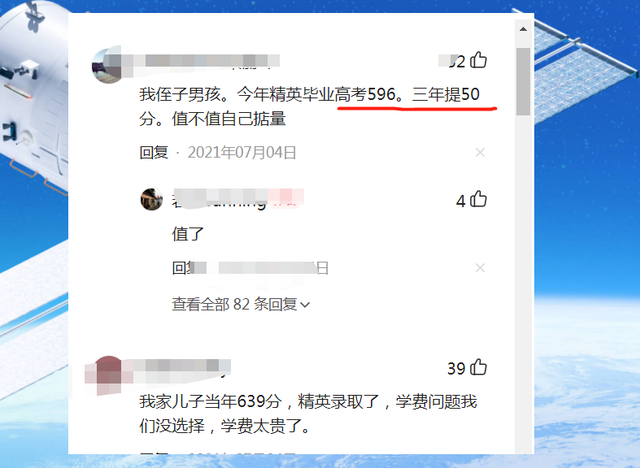The height and width of the screenshot is (468, 640).
Task: Click the comment text about 639分
Action: 308,414
